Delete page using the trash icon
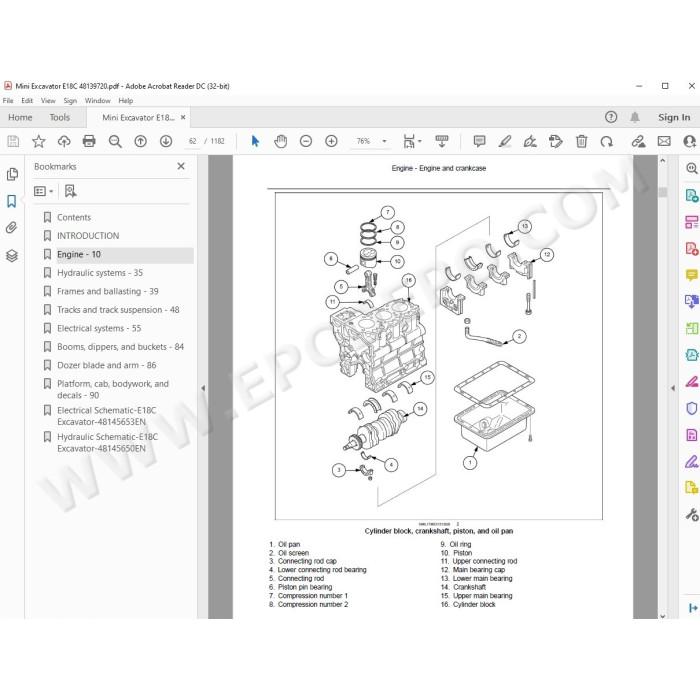 [x=581, y=142]
